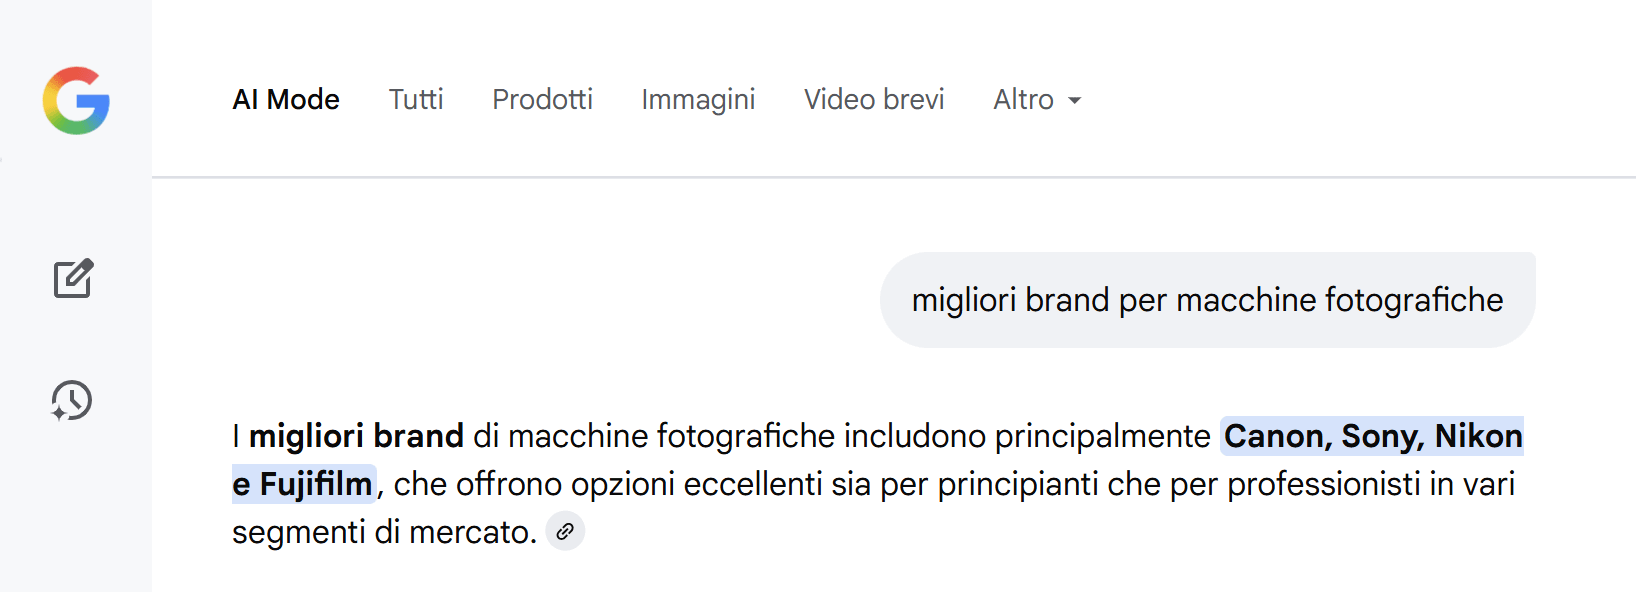Click the G logo to return home
The width and height of the screenshot is (1636, 592).
coord(74,100)
